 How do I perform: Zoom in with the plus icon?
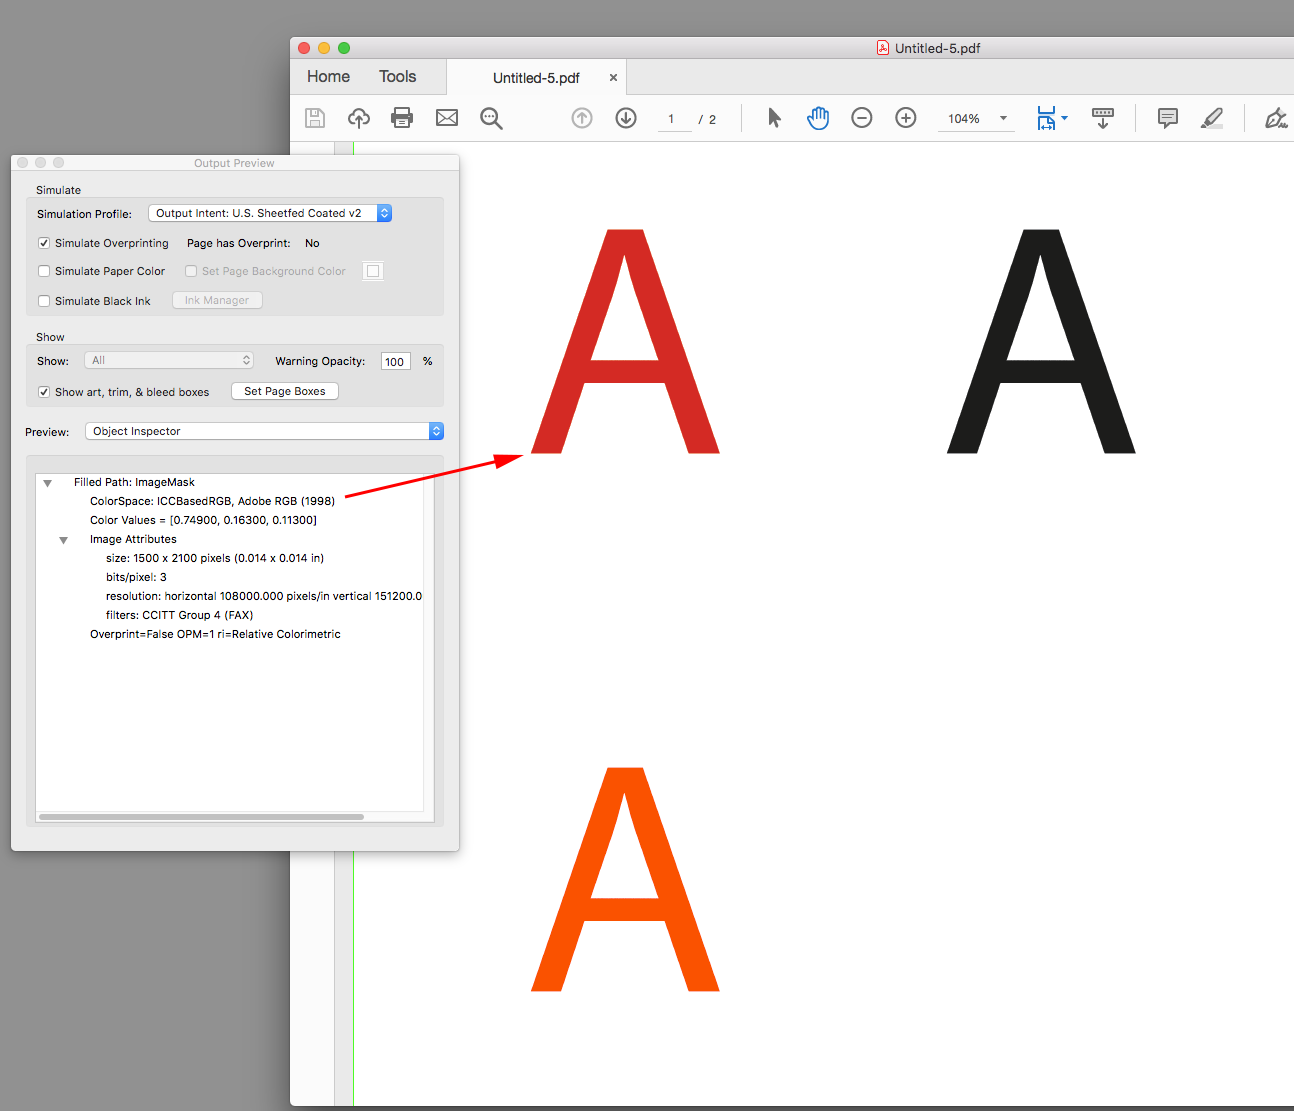[906, 118]
